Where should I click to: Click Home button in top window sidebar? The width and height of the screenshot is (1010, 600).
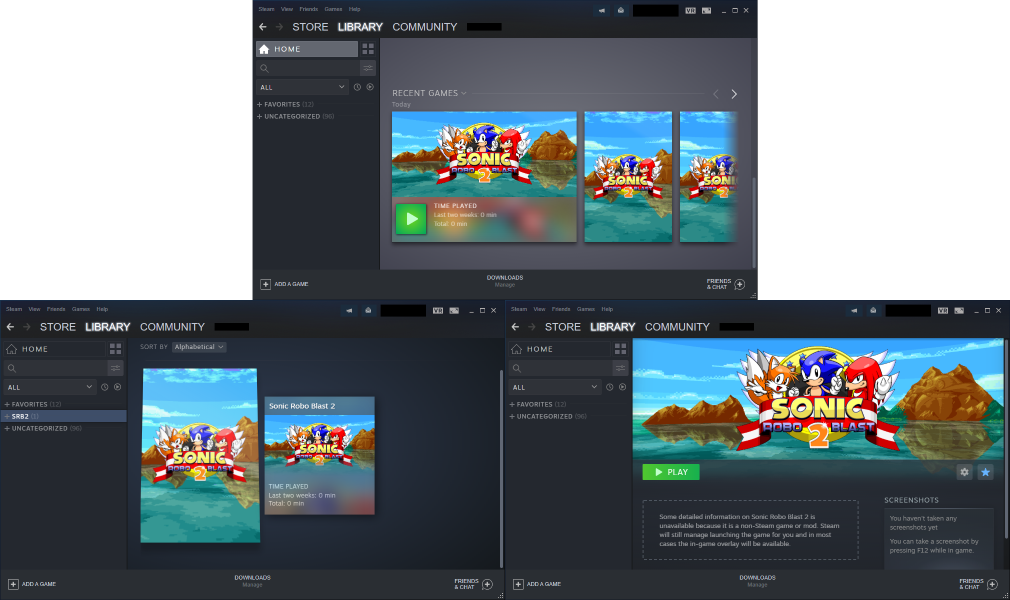(x=307, y=49)
